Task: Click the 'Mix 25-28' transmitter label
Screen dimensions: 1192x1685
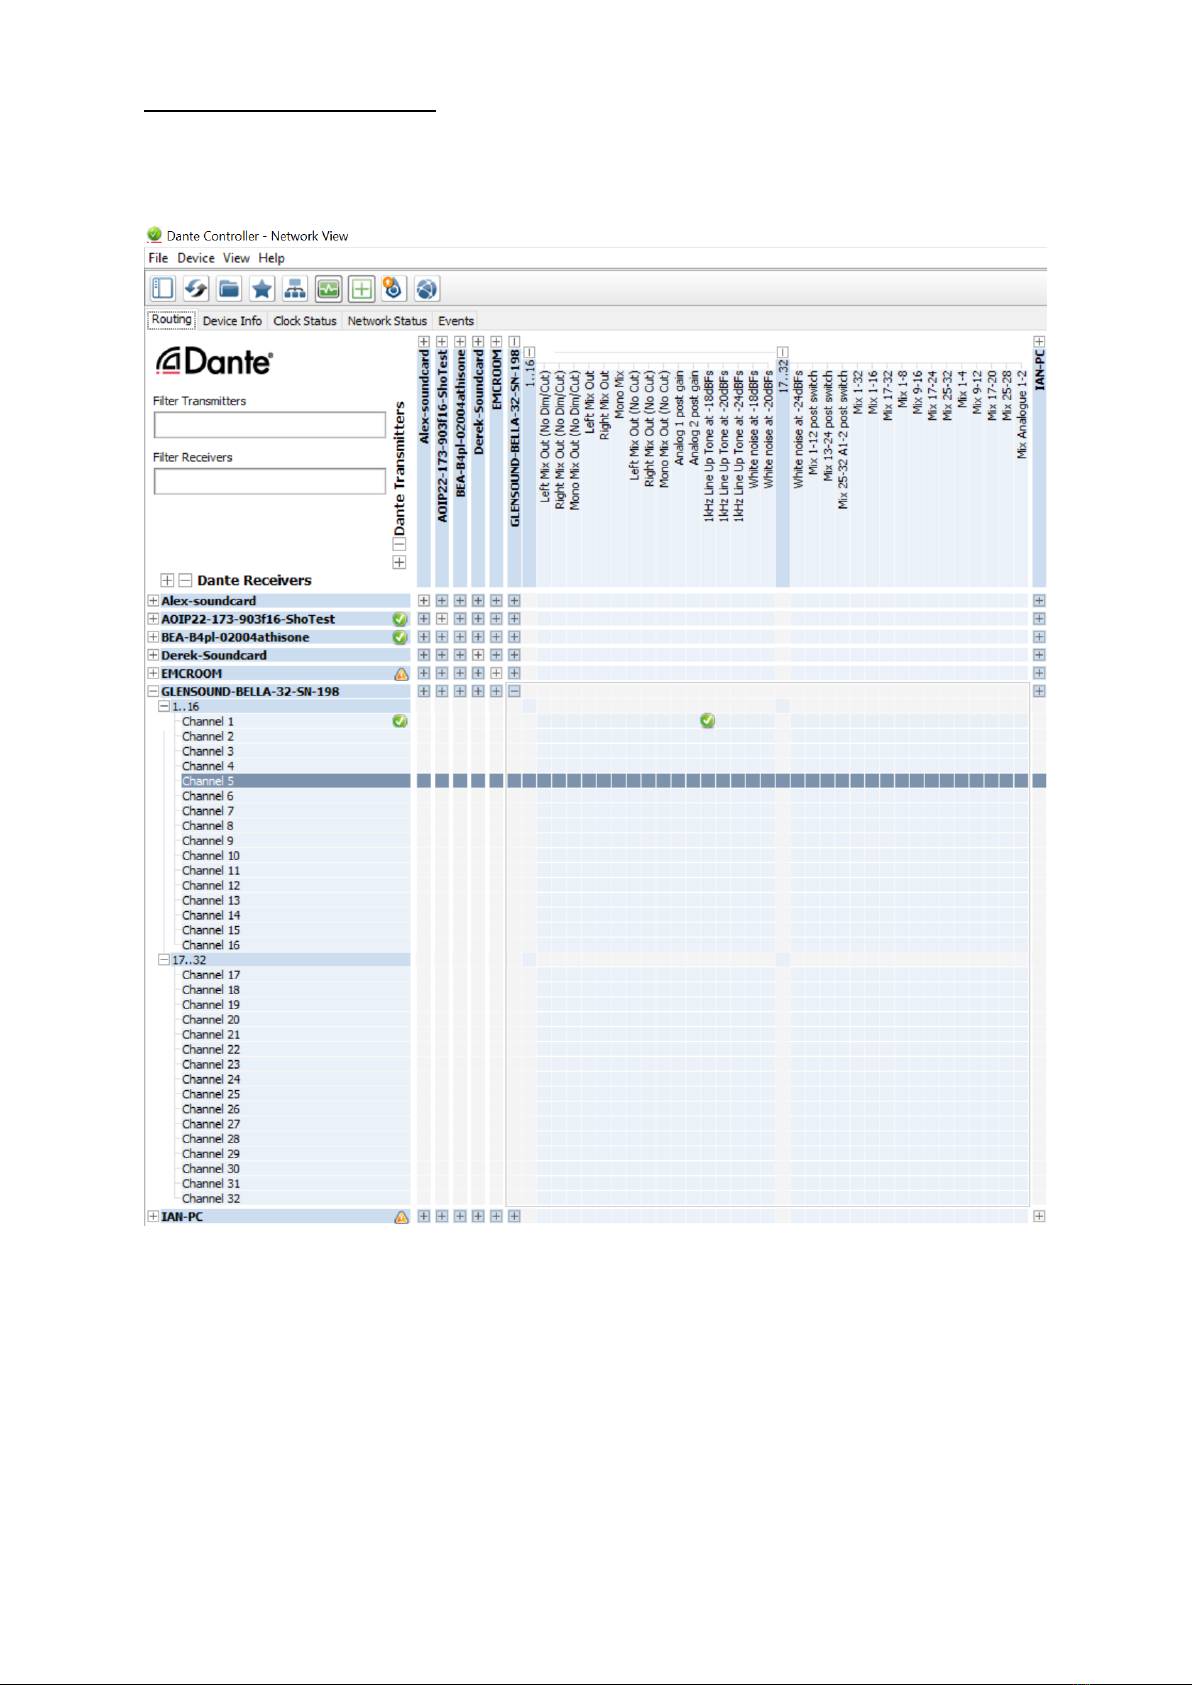Action: coord(1007,396)
